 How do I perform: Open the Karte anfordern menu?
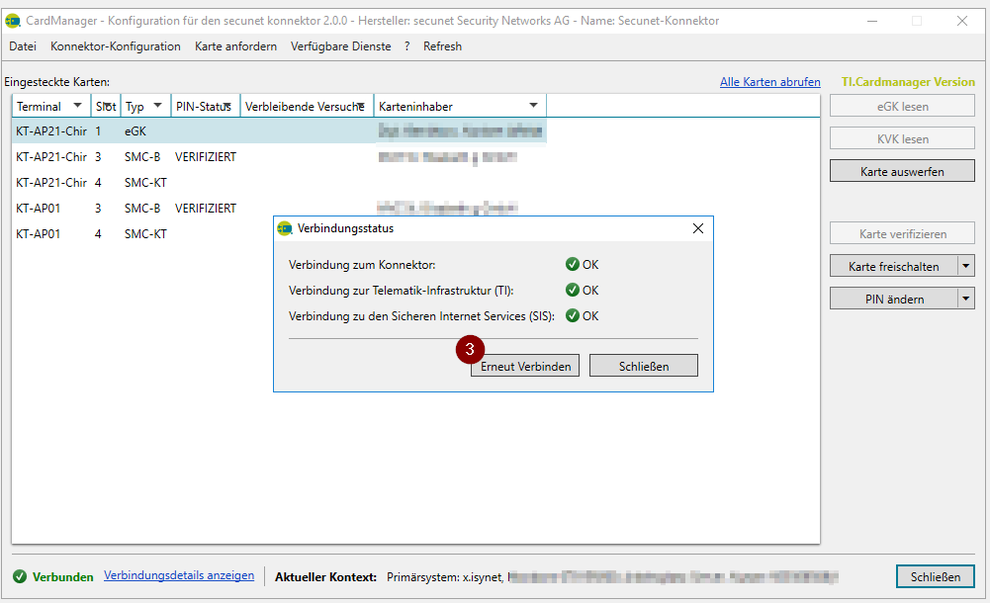(236, 46)
